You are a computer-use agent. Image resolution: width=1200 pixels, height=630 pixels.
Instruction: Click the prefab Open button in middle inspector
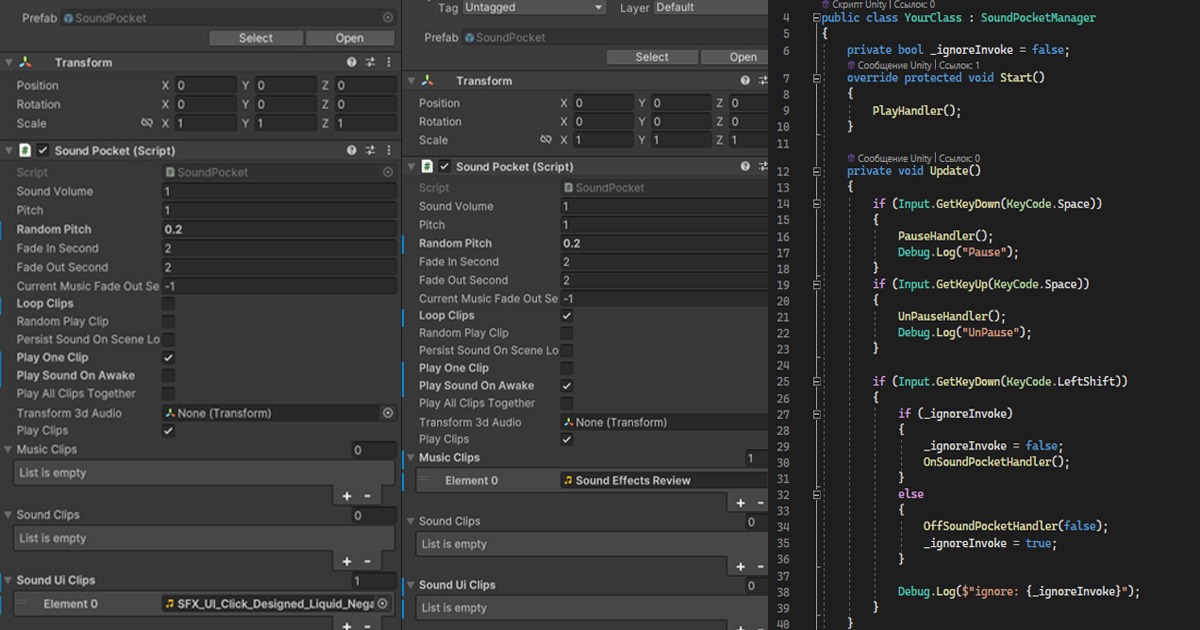pos(743,57)
